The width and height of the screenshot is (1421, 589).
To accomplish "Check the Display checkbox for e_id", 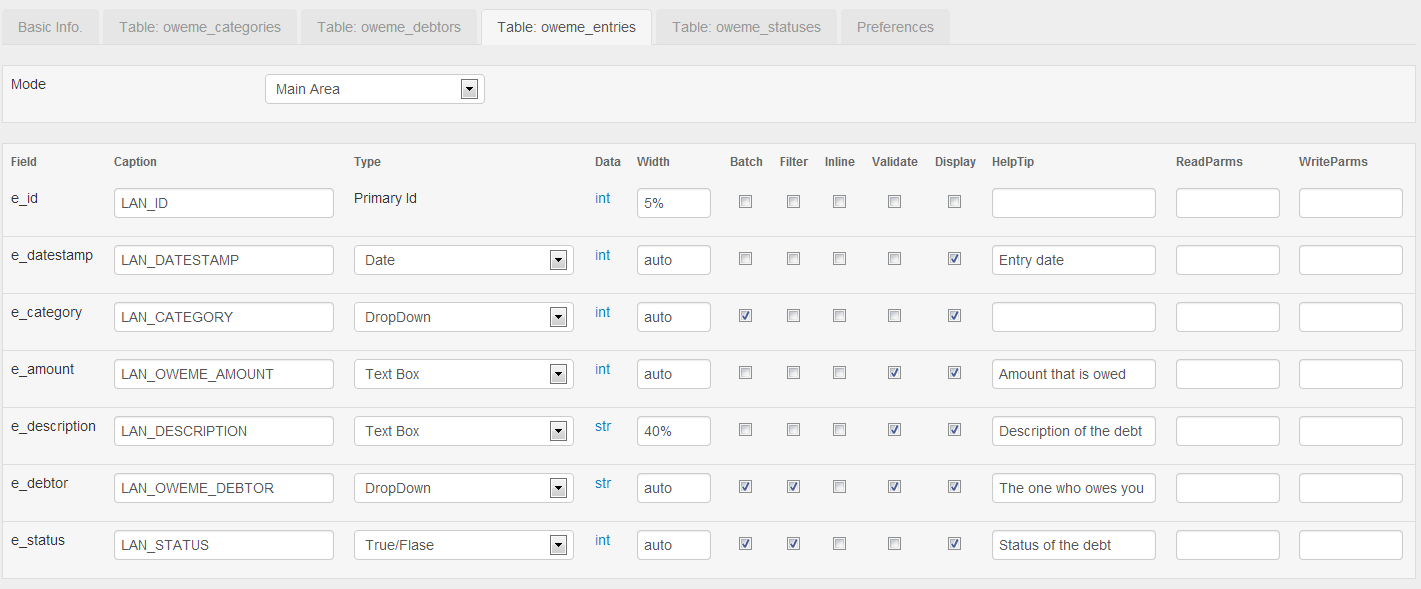I will click(x=955, y=202).
